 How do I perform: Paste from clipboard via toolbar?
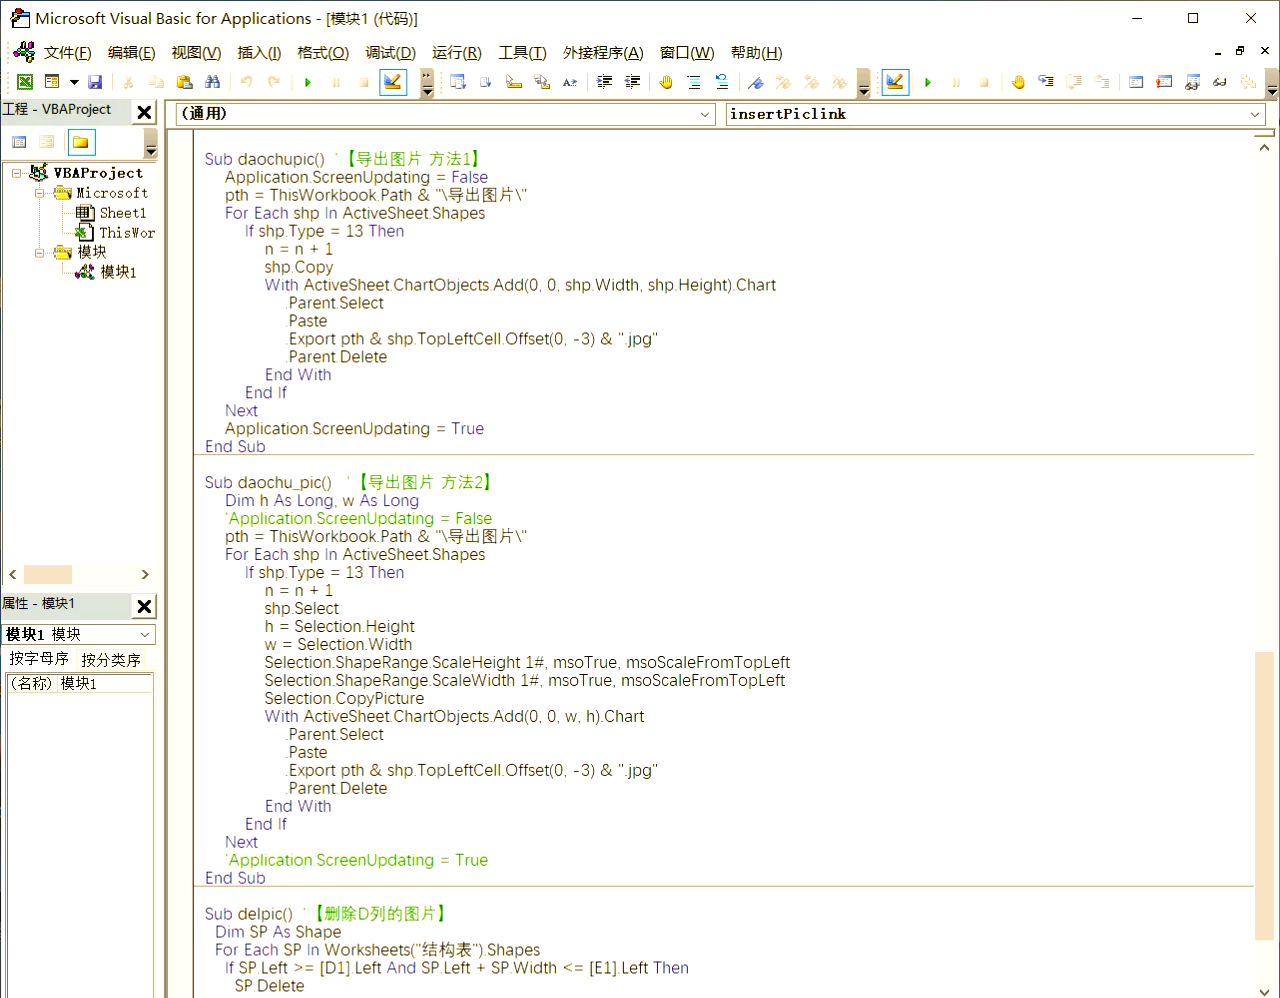coord(184,82)
